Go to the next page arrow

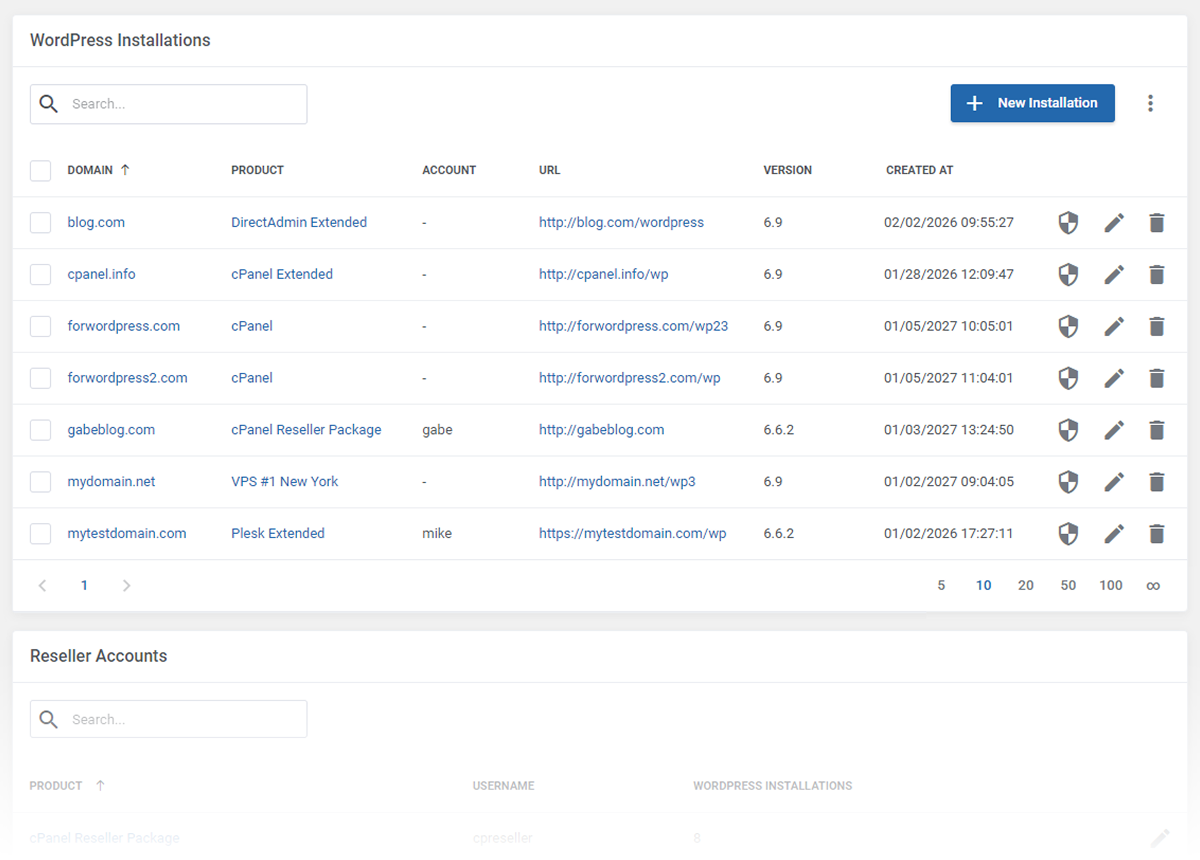click(x=126, y=586)
